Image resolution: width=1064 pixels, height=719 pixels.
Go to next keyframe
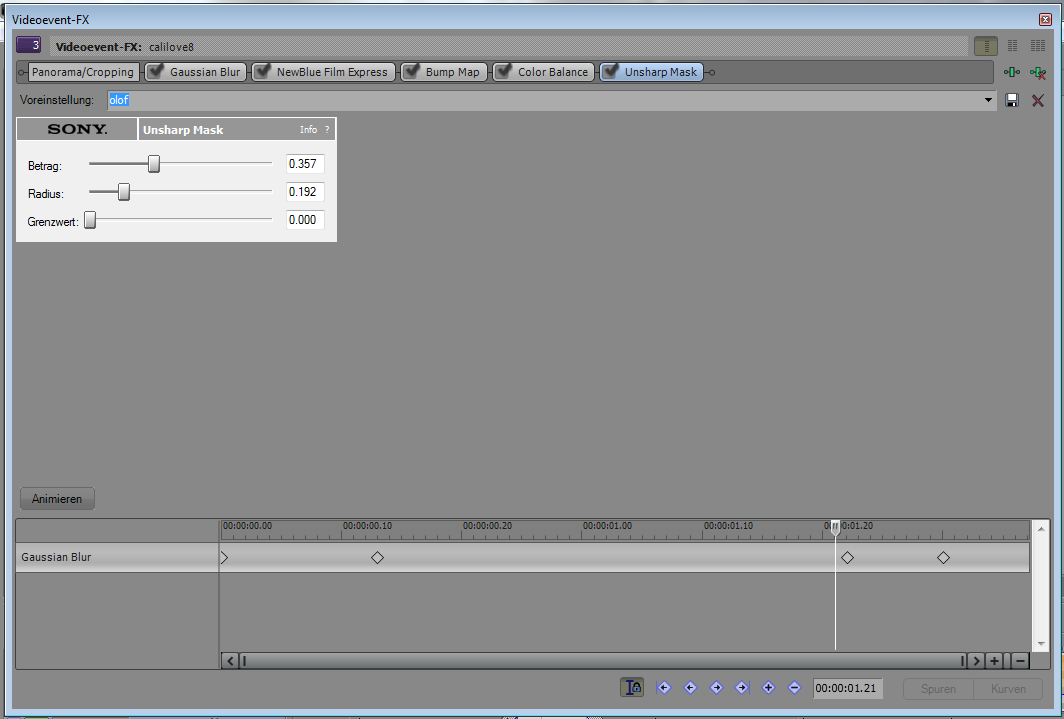[716, 687]
